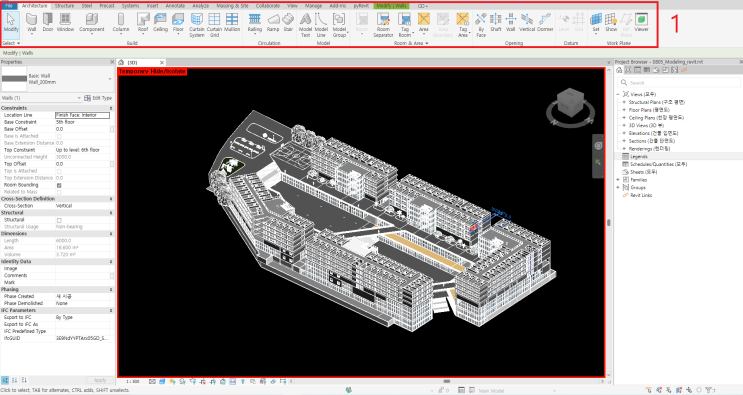Edit the Location Line value field

82,115
